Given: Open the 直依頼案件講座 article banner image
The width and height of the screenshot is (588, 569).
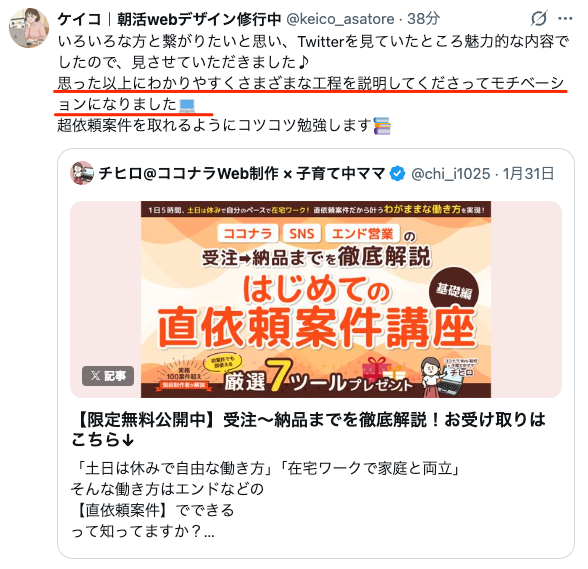Looking at the screenshot, I should click(x=316, y=299).
